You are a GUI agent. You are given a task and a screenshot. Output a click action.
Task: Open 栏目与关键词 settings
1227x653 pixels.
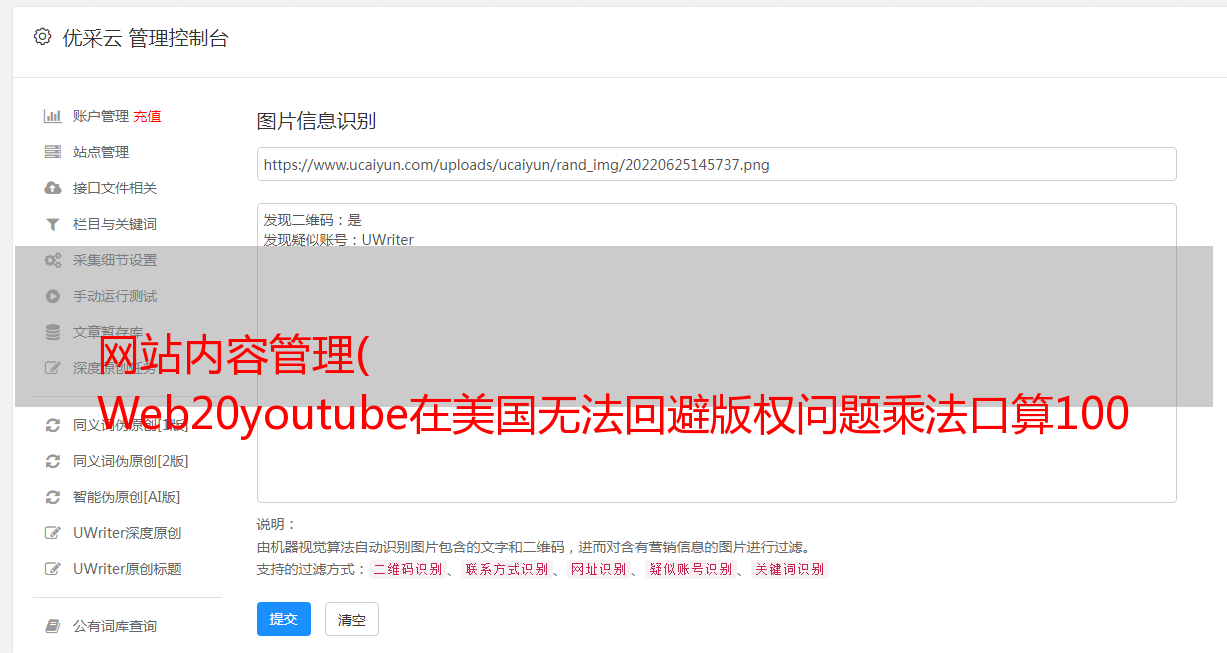pyautogui.click(x=115, y=224)
